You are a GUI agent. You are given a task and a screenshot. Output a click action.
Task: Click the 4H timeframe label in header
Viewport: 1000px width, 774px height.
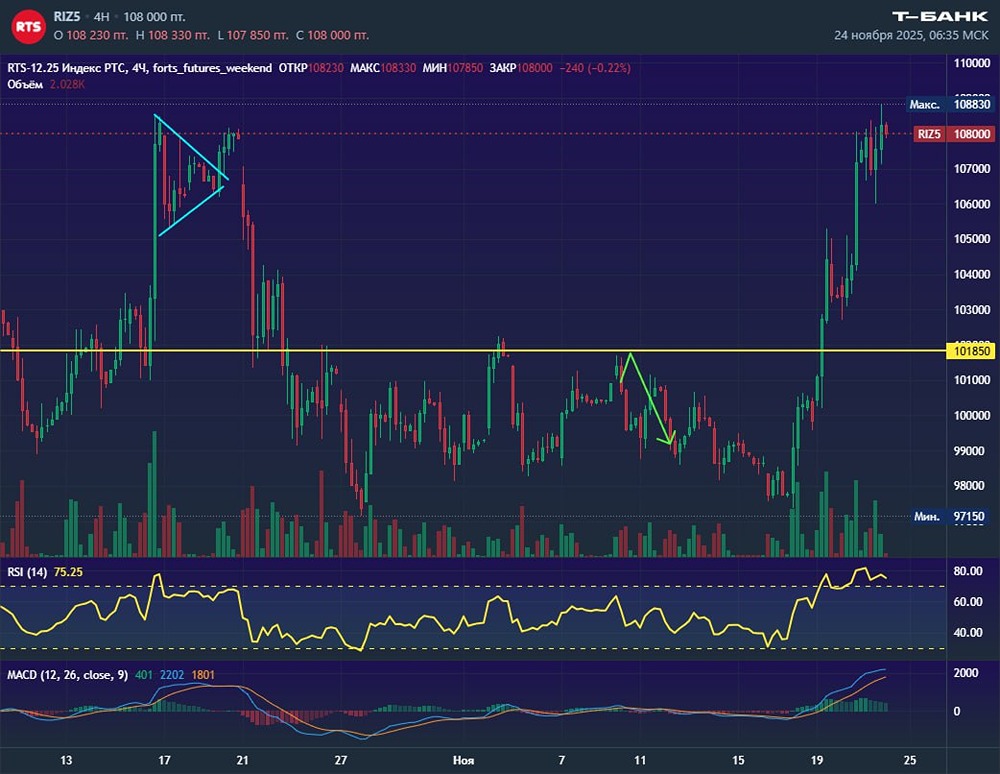click(x=101, y=17)
